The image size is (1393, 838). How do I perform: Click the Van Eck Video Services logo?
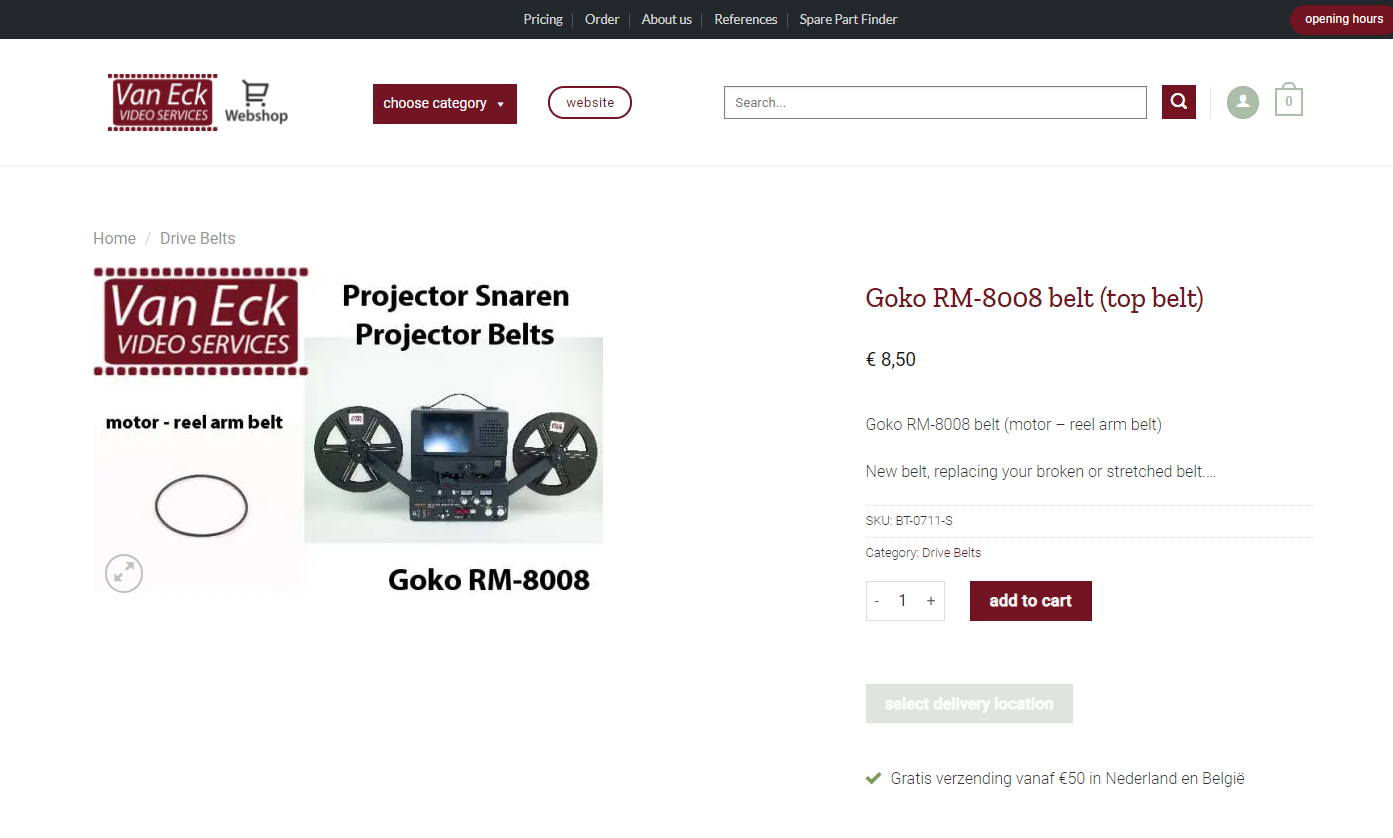tap(163, 102)
